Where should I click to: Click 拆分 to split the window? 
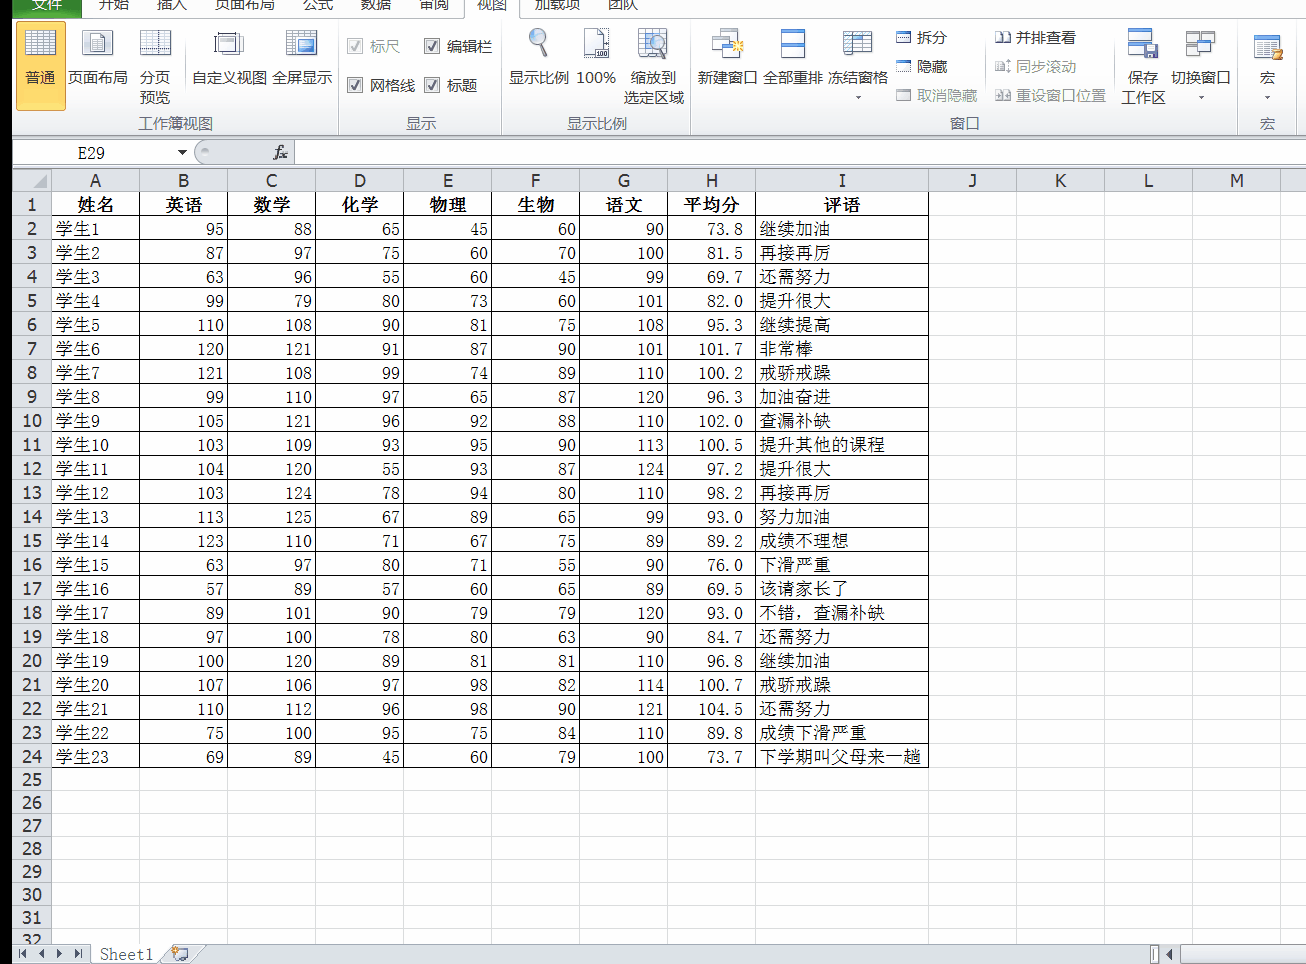(x=921, y=38)
